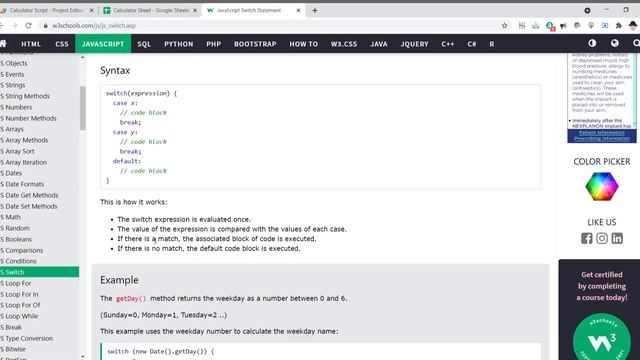Click the Patient Information ad link
The height and width of the screenshot is (360, 640).
602,133
